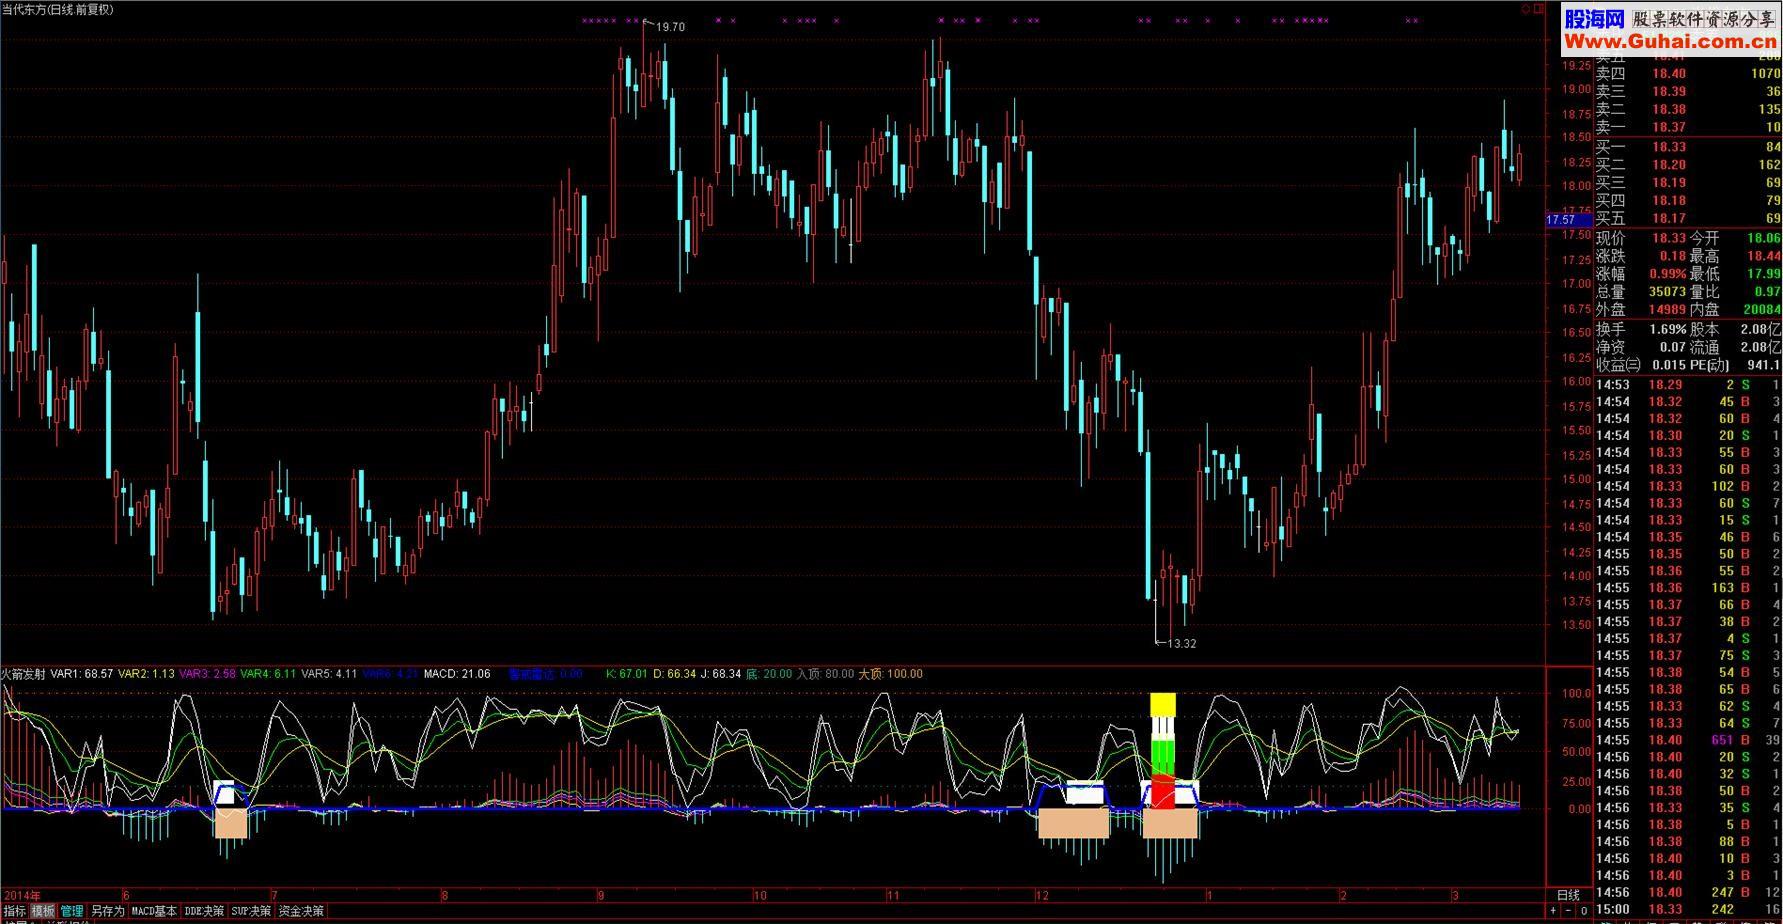Click the 卖二 18.38 order row
This screenshot has height=924, width=1783.
click(x=1688, y=109)
